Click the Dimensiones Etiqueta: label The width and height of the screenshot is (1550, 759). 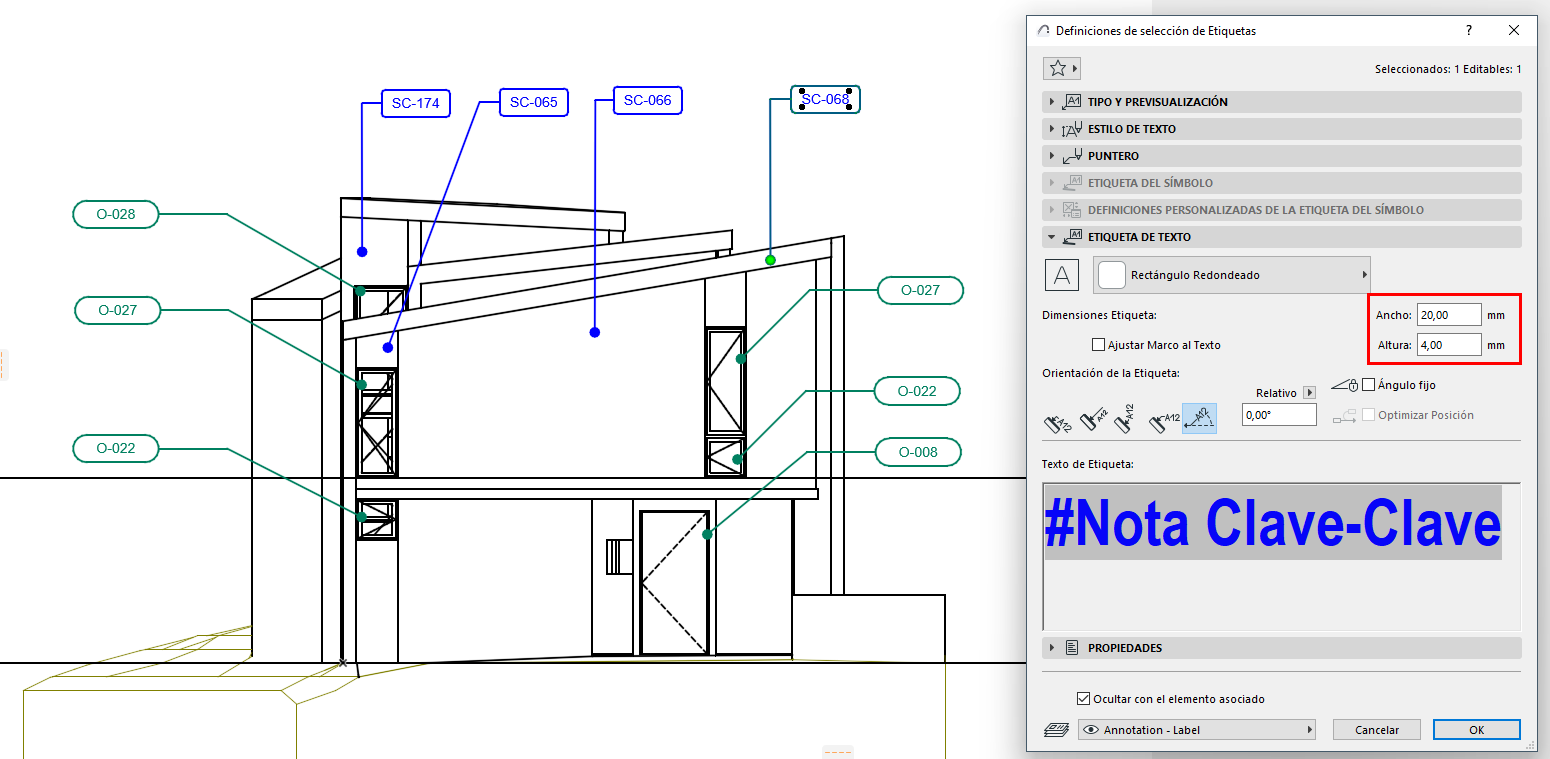(x=1099, y=315)
